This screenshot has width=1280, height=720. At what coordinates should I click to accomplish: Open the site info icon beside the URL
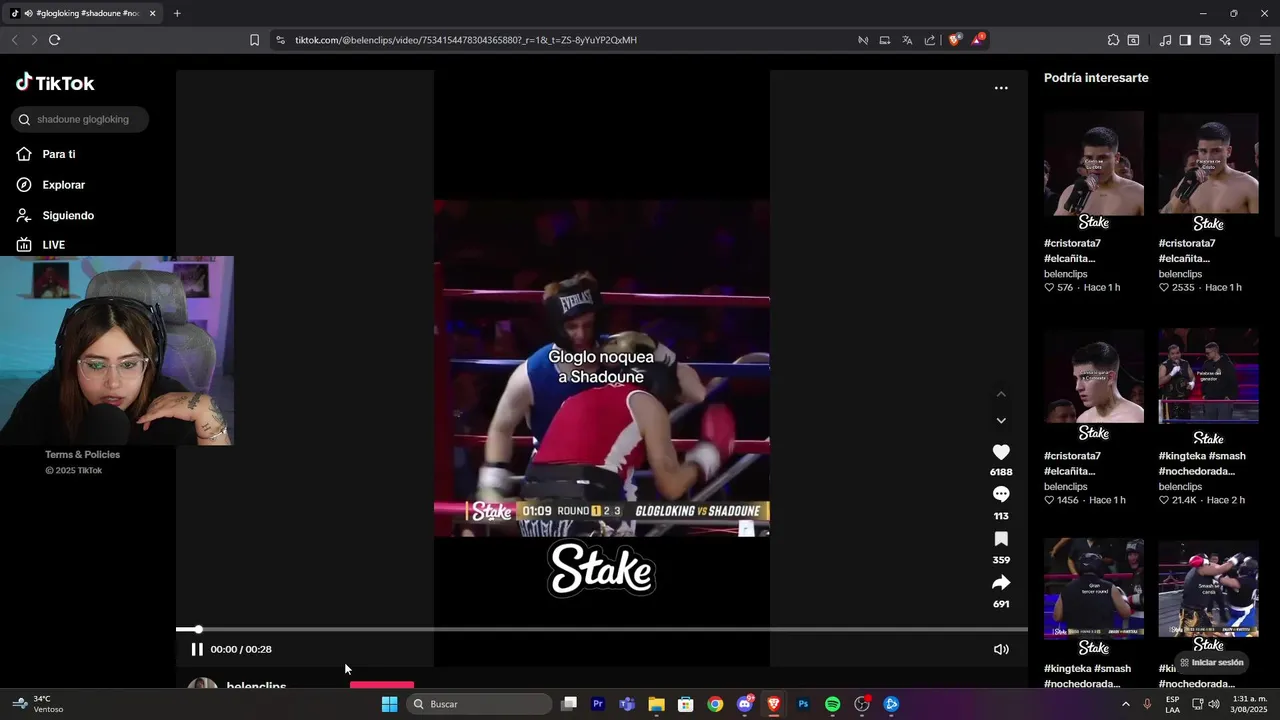click(x=280, y=40)
